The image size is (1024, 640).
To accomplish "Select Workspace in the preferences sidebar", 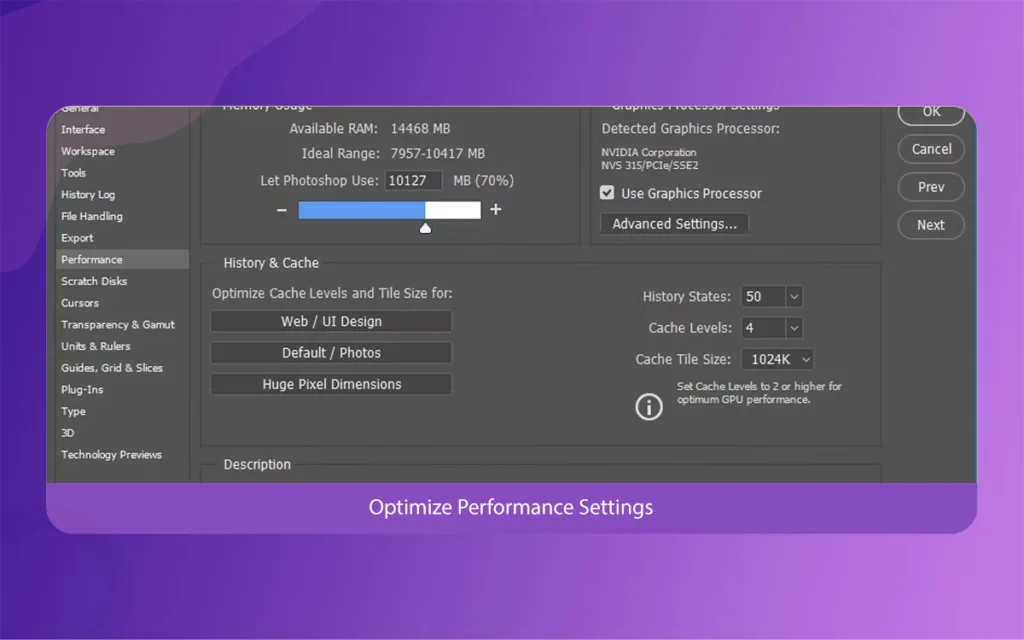I will point(88,151).
